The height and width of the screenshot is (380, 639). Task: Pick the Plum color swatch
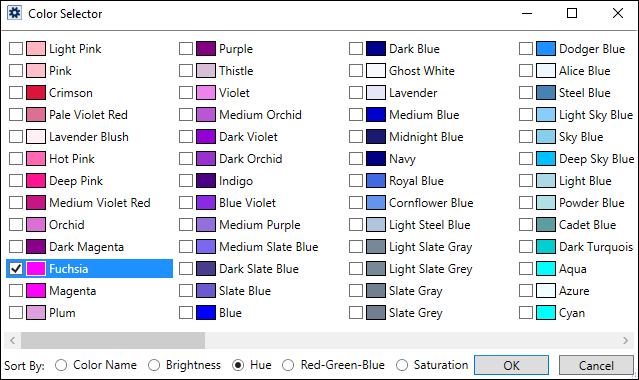click(36, 313)
